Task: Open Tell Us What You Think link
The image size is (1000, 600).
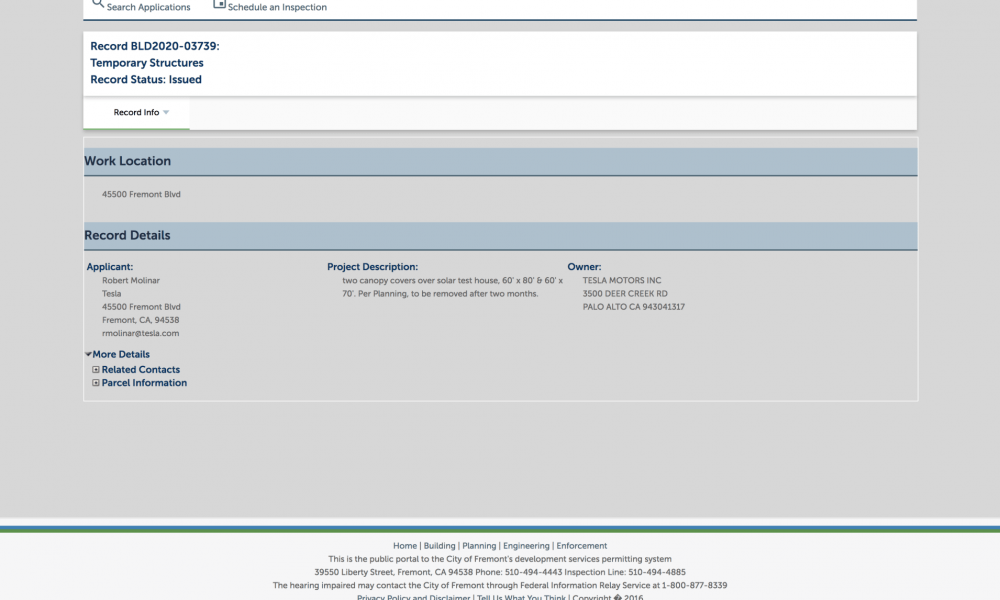Action: pos(521,597)
